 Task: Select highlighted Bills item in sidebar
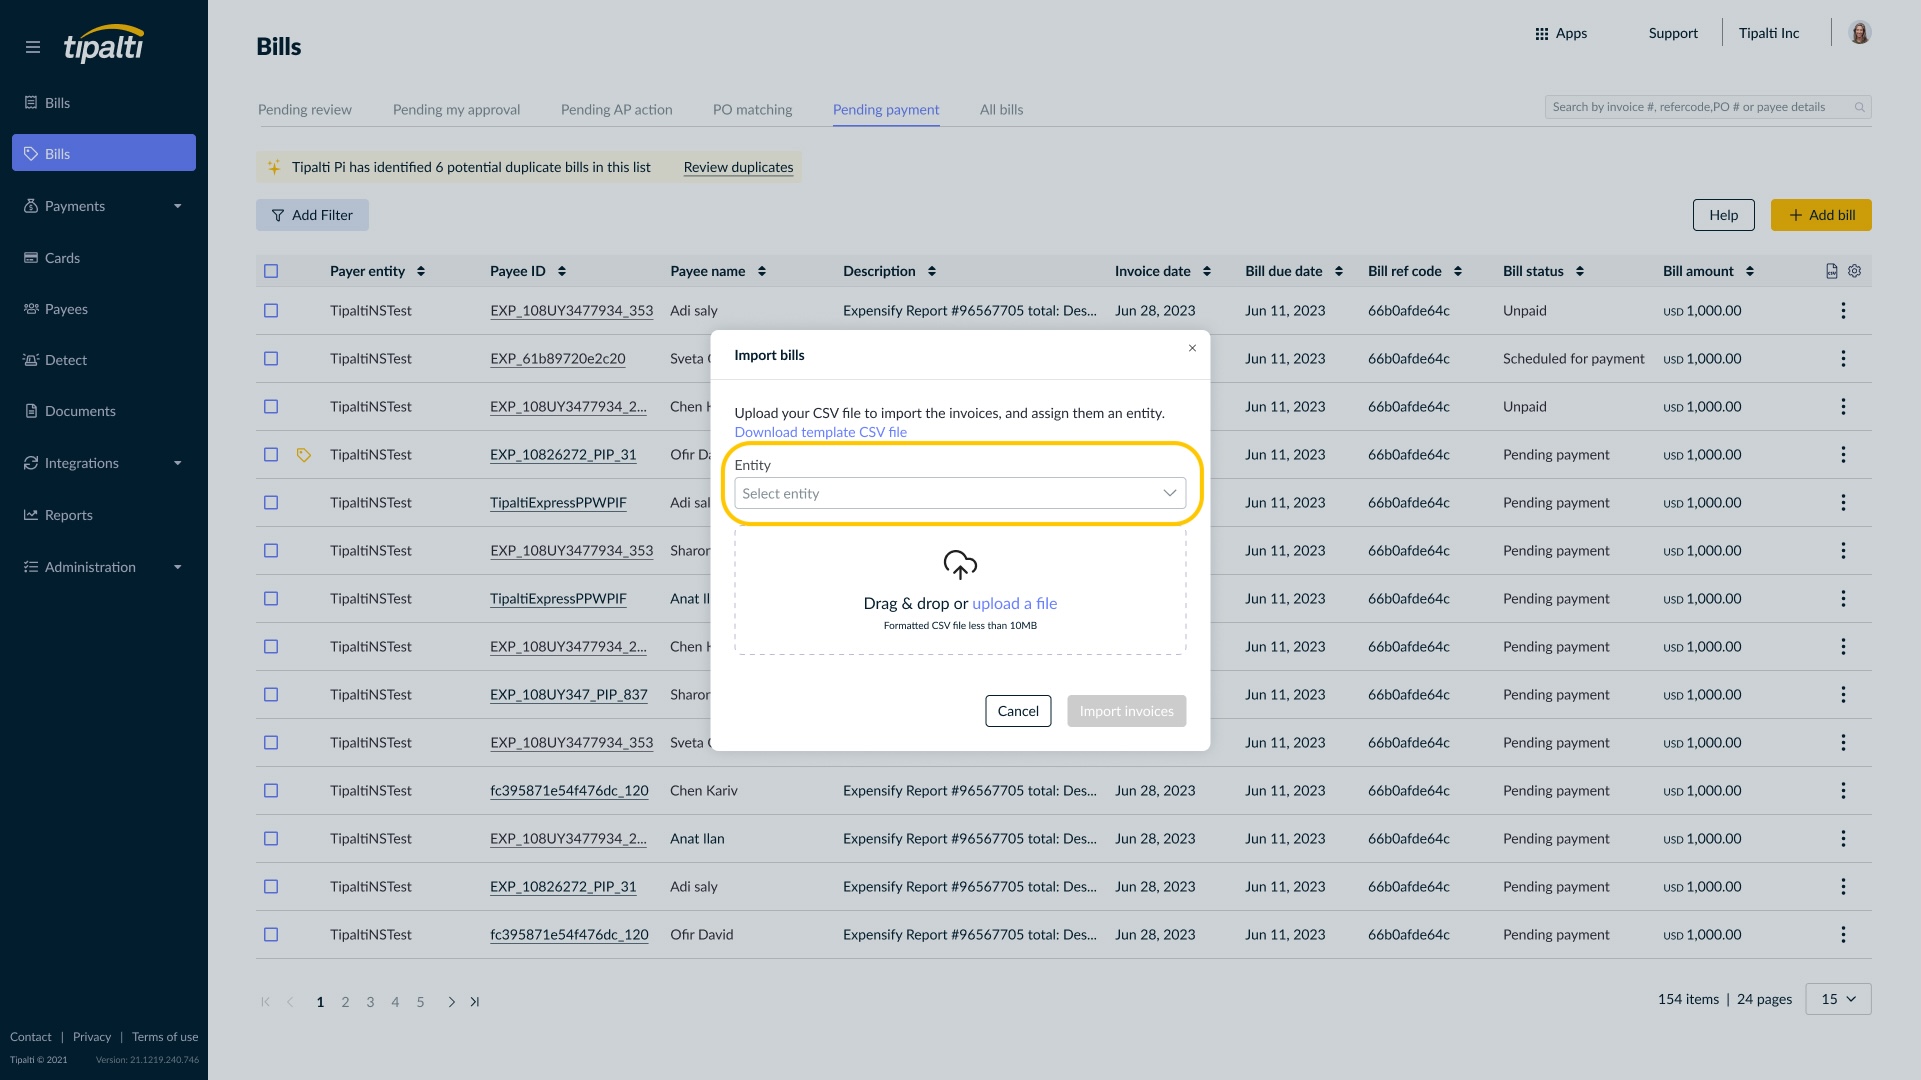(x=104, y=153)
